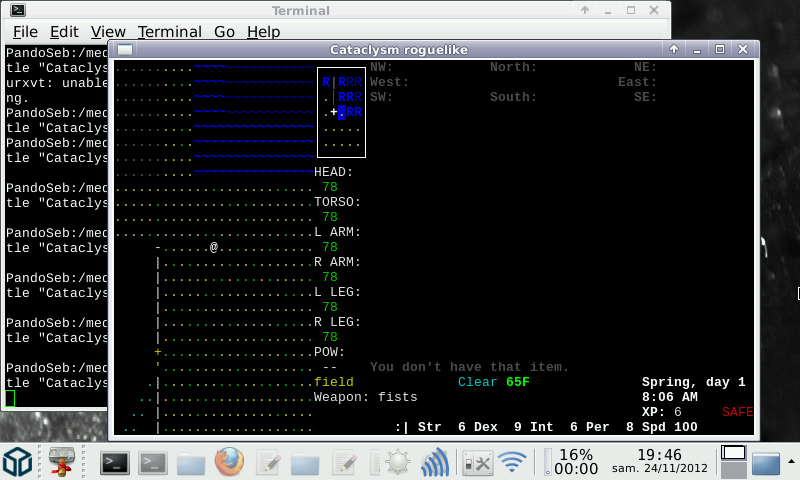Click the sun brightness icon in tray

point(398,462)
